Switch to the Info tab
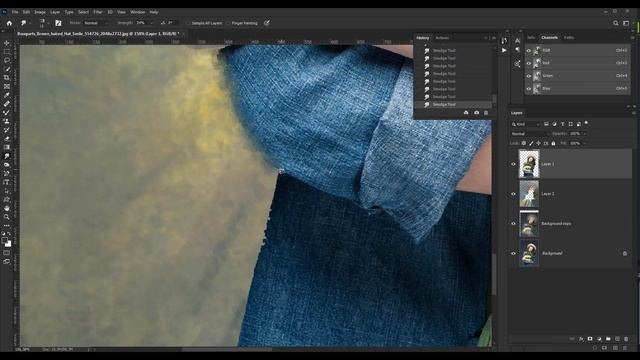 pyautogui.click(x=531, y=38)
